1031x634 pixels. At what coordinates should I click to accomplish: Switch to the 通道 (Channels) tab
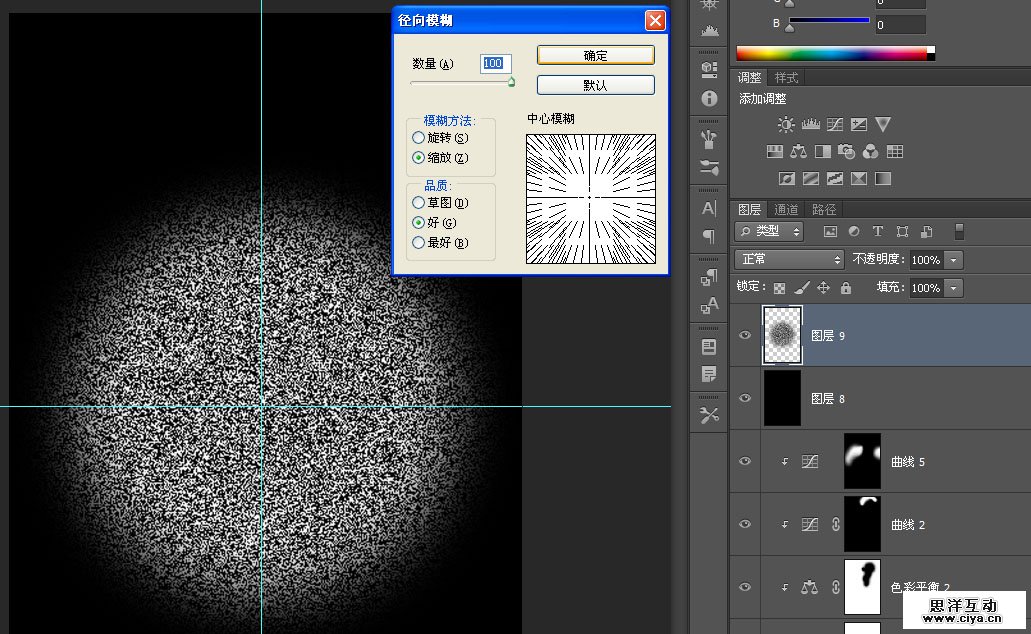[787, 210]
